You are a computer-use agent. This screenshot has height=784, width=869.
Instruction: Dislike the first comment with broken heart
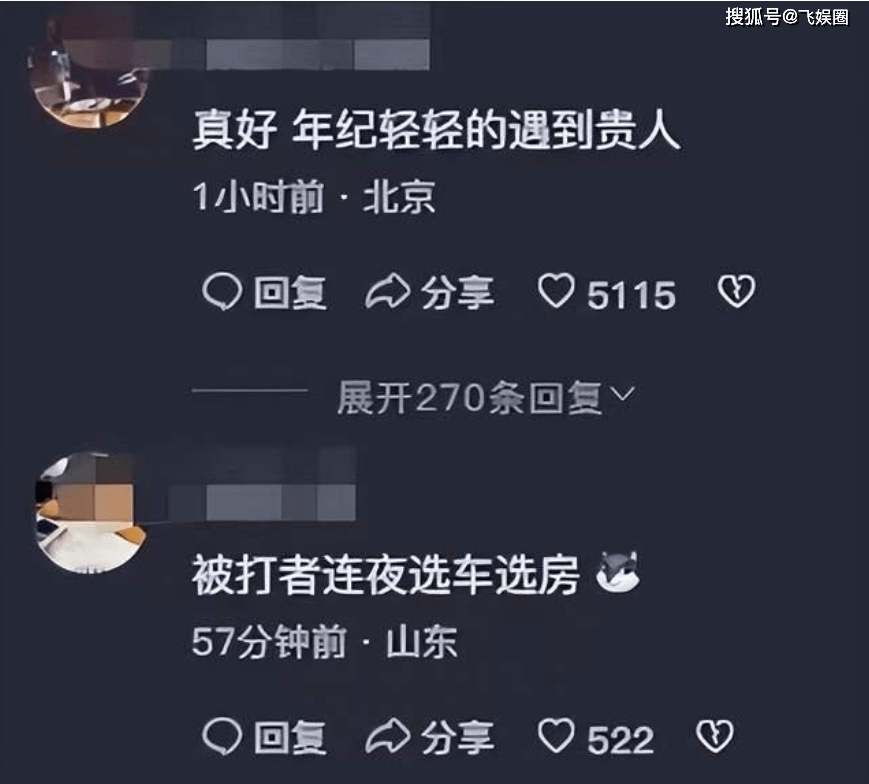736,291
